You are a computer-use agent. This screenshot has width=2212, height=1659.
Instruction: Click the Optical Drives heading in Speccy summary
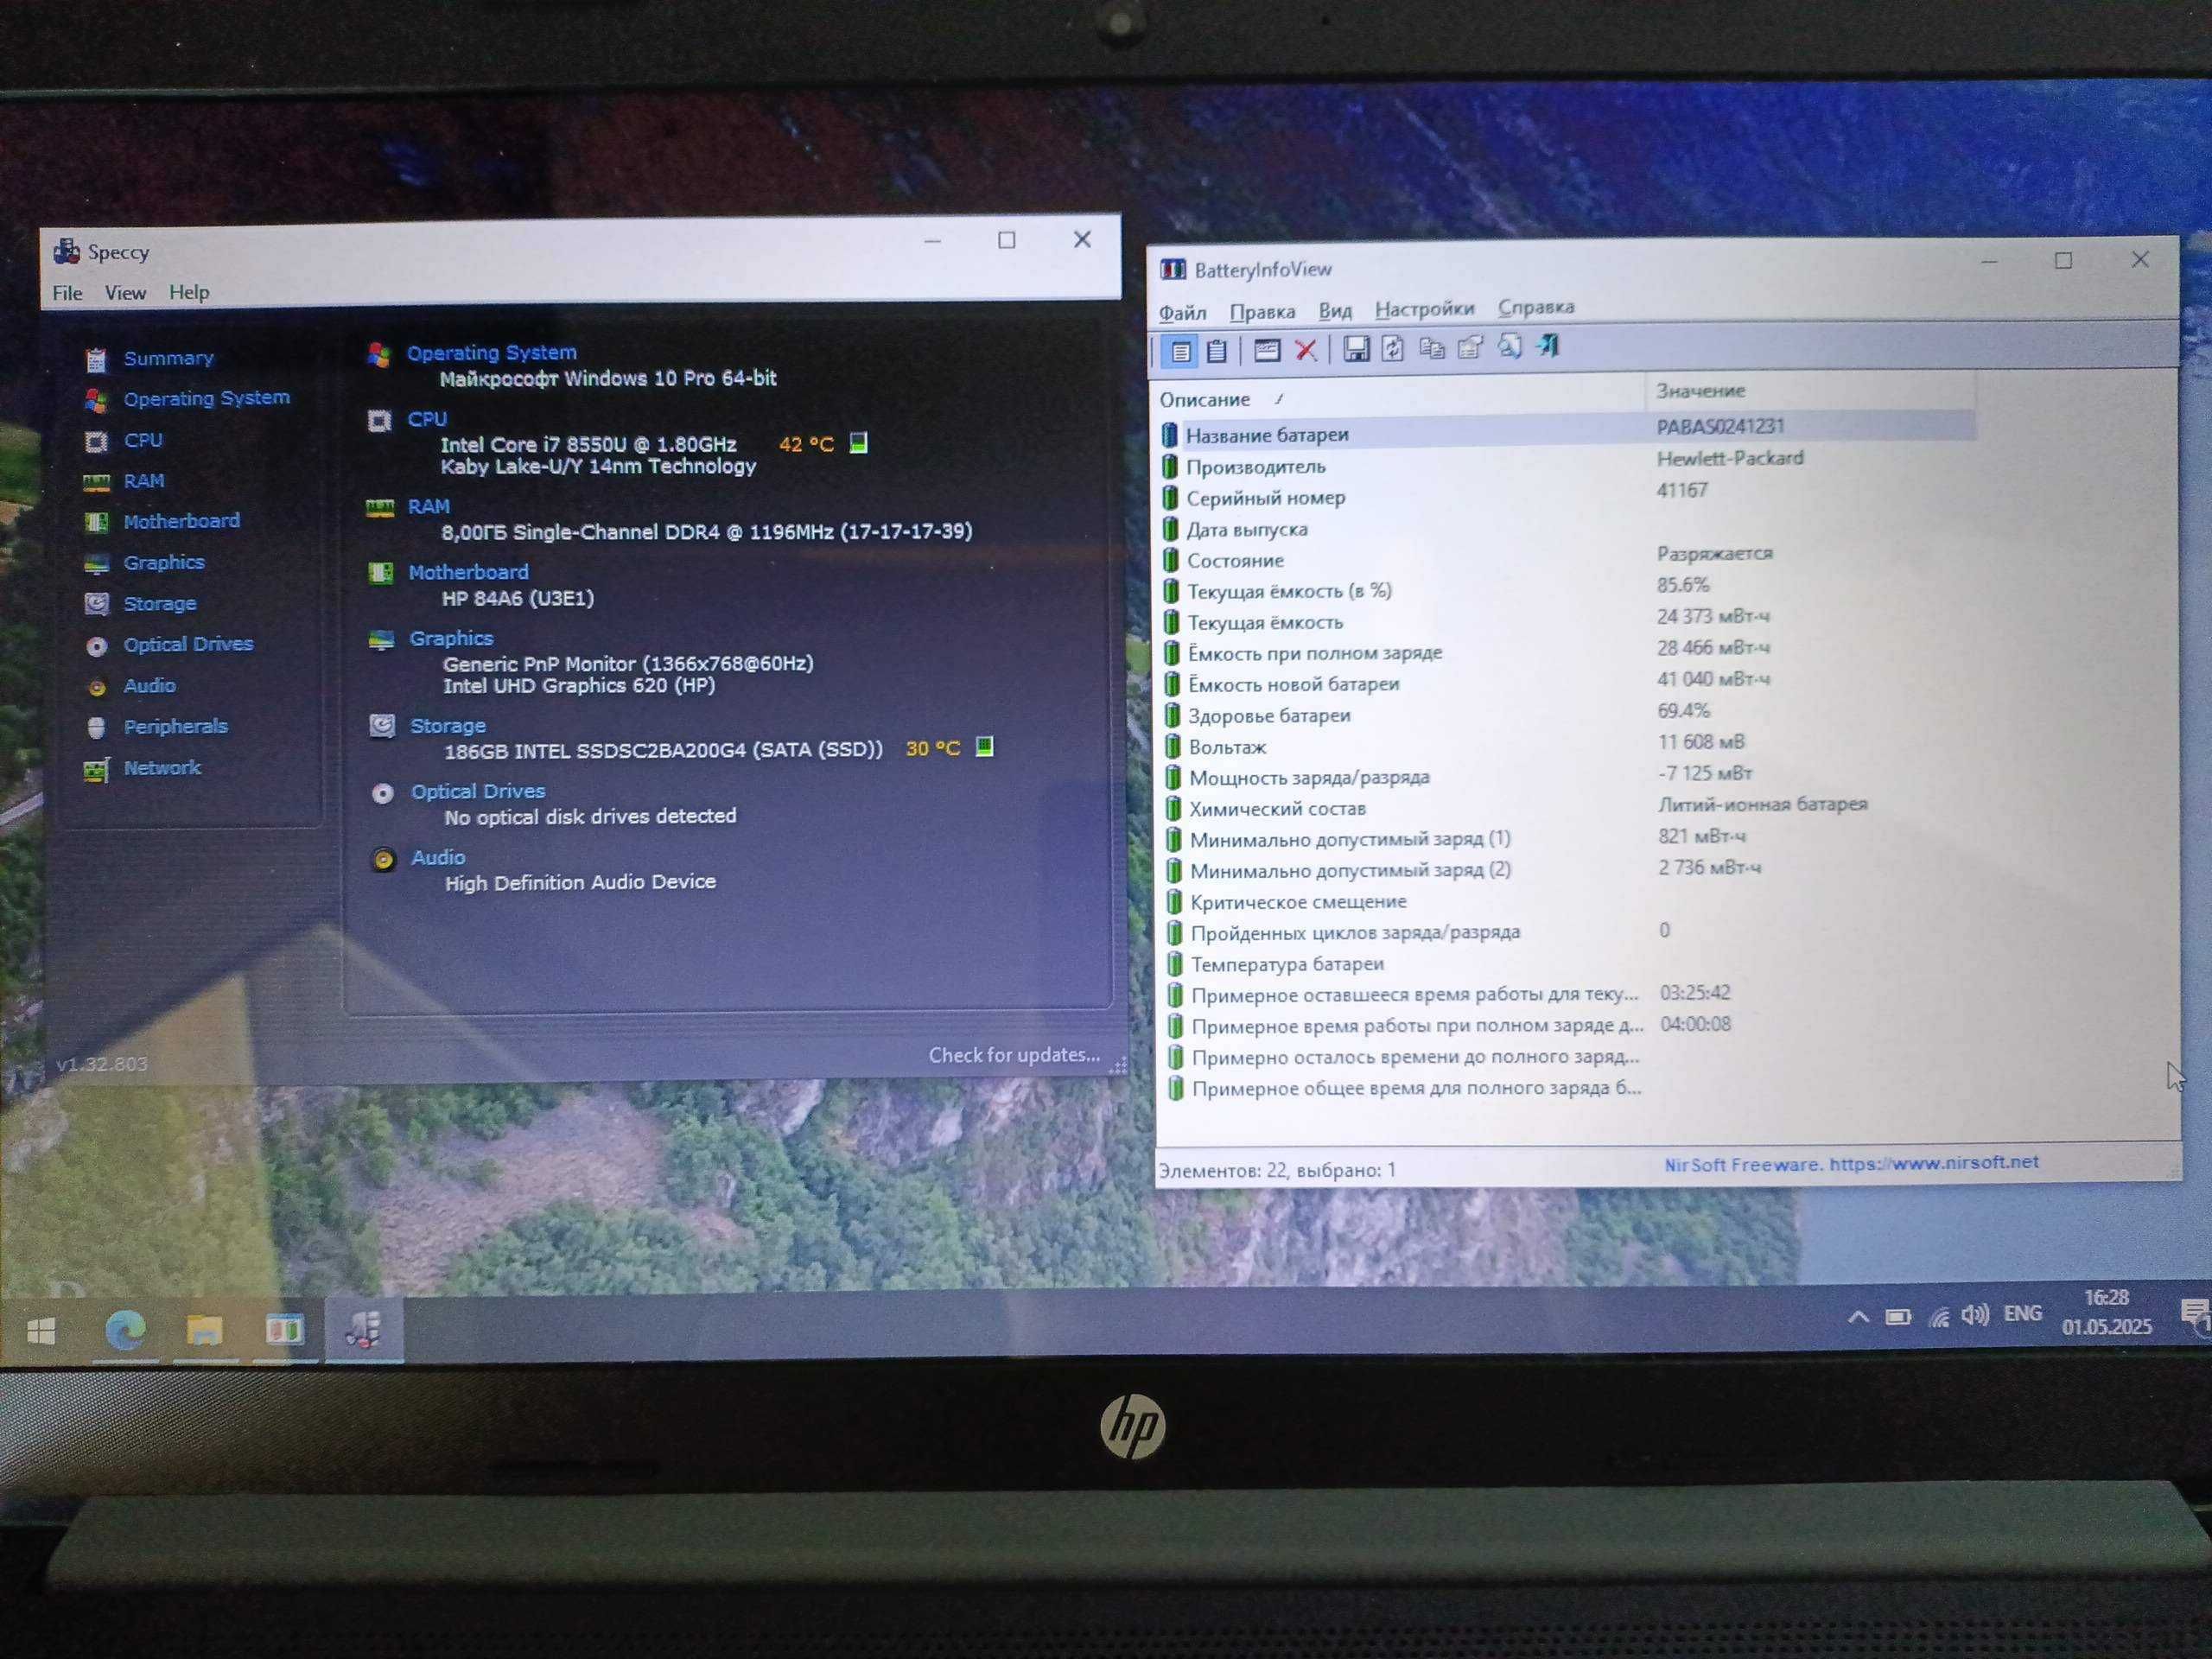478,791
